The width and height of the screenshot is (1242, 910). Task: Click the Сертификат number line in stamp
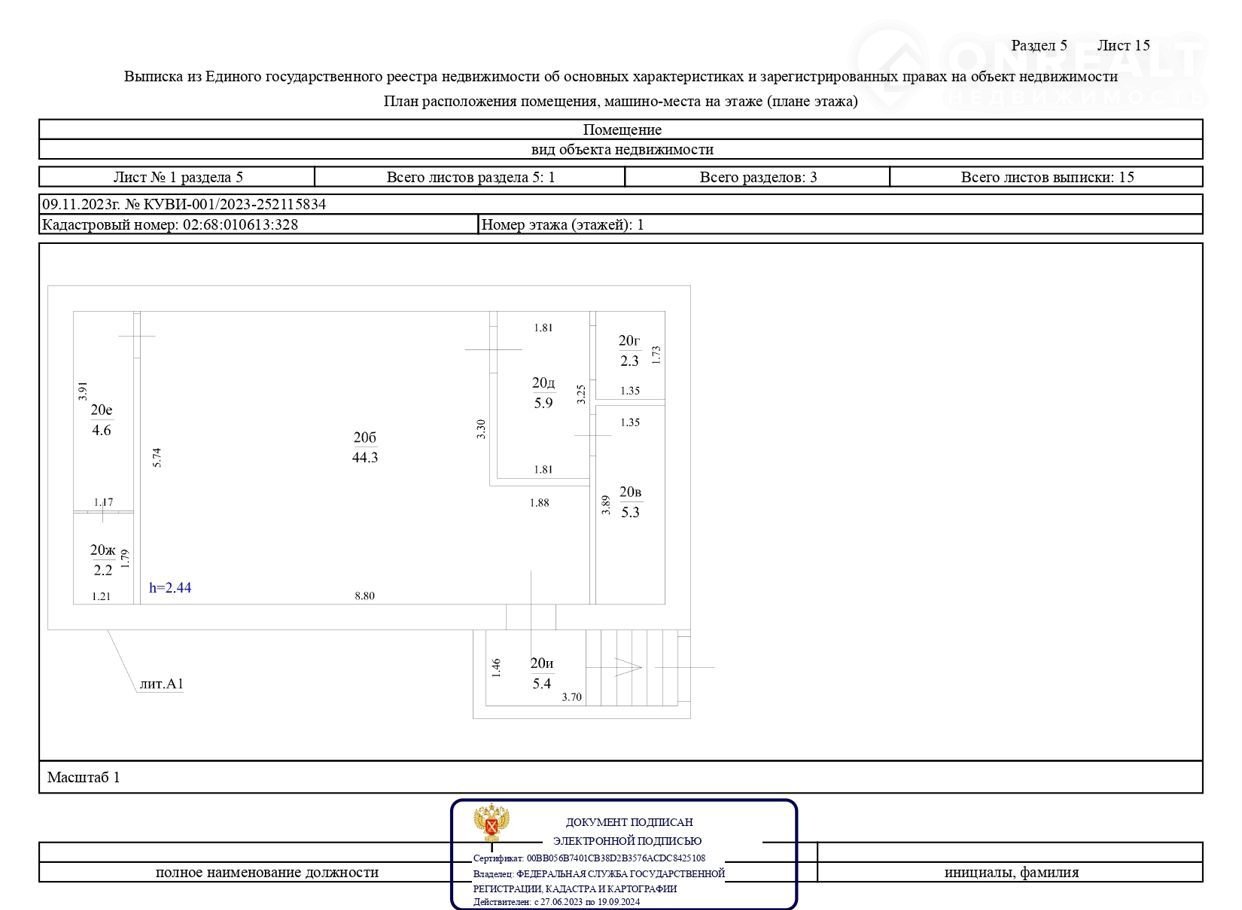(589, 858)
